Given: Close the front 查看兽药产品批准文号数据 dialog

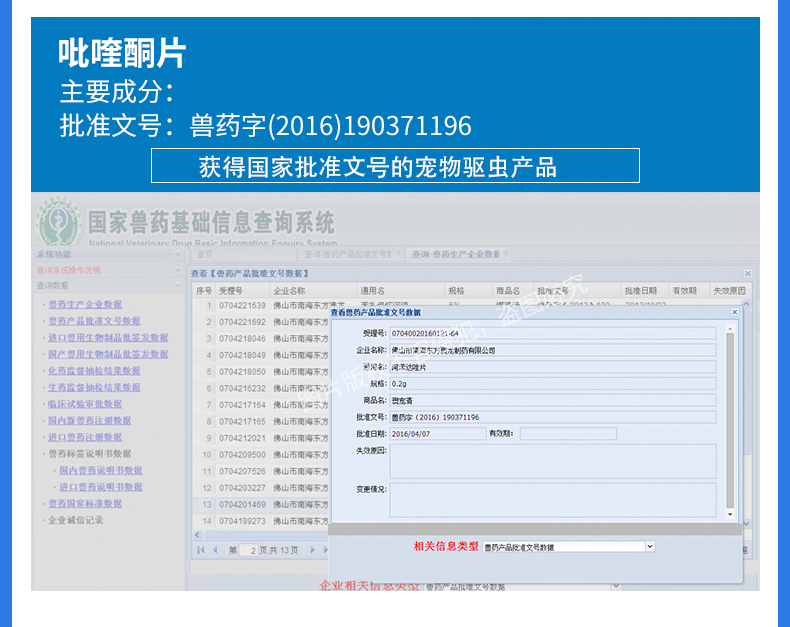Looking at the screenshot, I should click(735, 312).
